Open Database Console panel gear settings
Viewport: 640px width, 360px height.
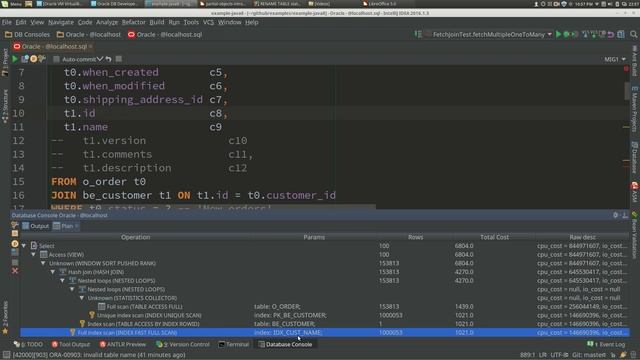coord(616,215)
